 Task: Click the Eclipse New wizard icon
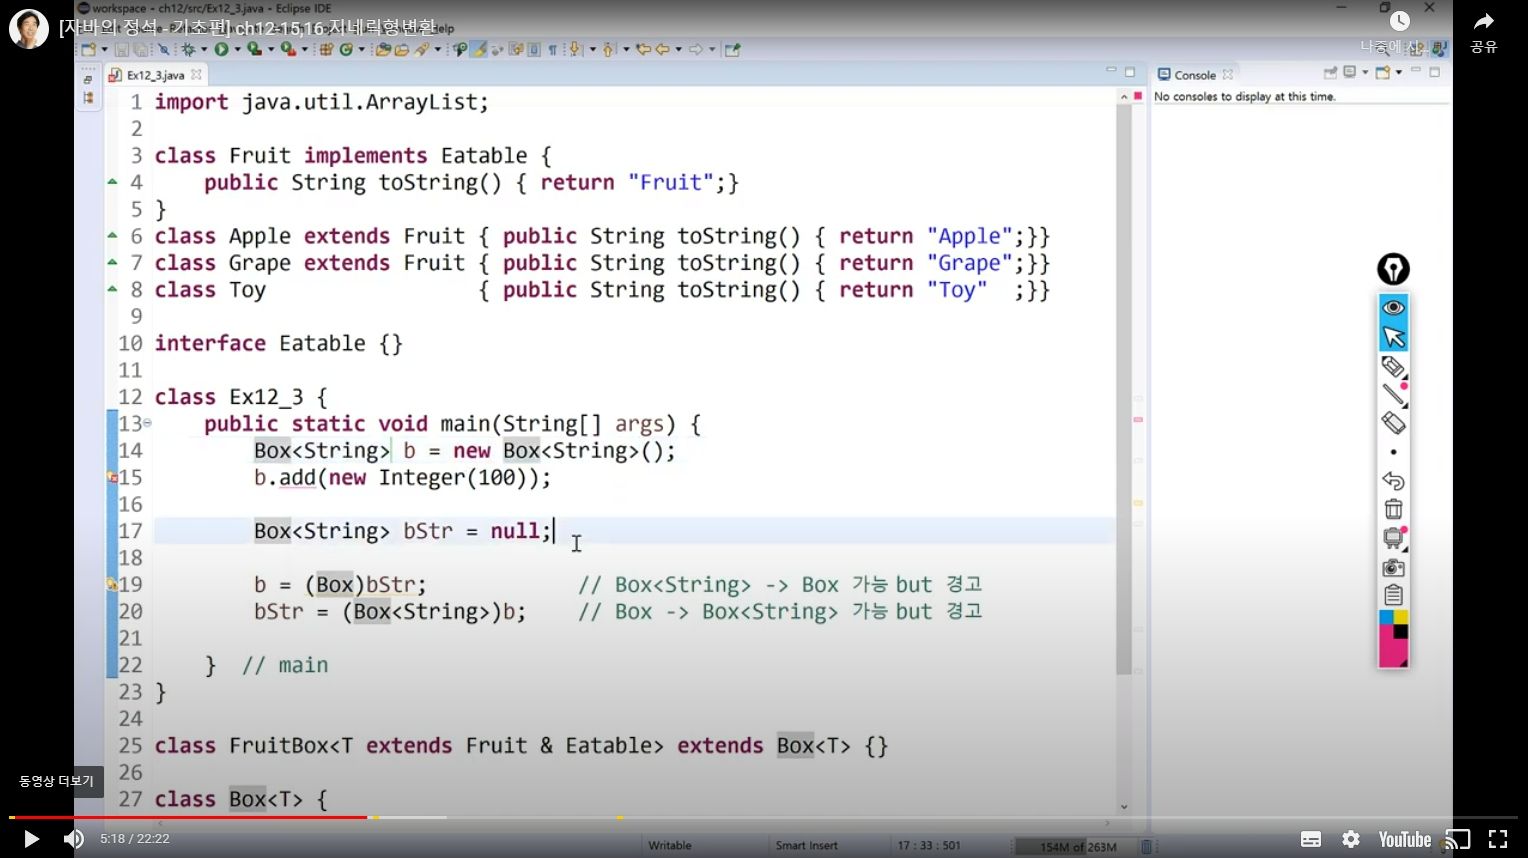89,49
